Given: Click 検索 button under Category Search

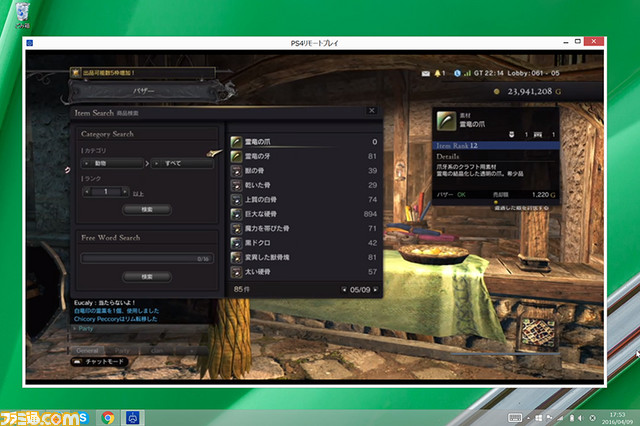Looking at the screenshot, I should coord(147,210).
